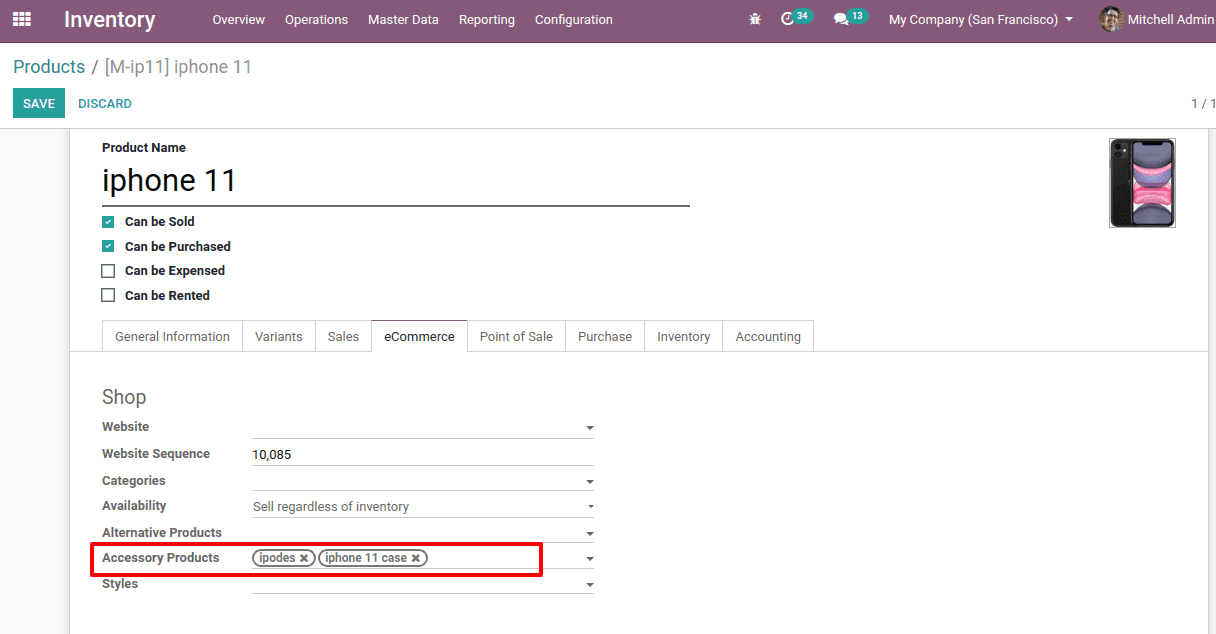Open the Overview menu
The image size is (1216, 634).
tap(239, 19)
